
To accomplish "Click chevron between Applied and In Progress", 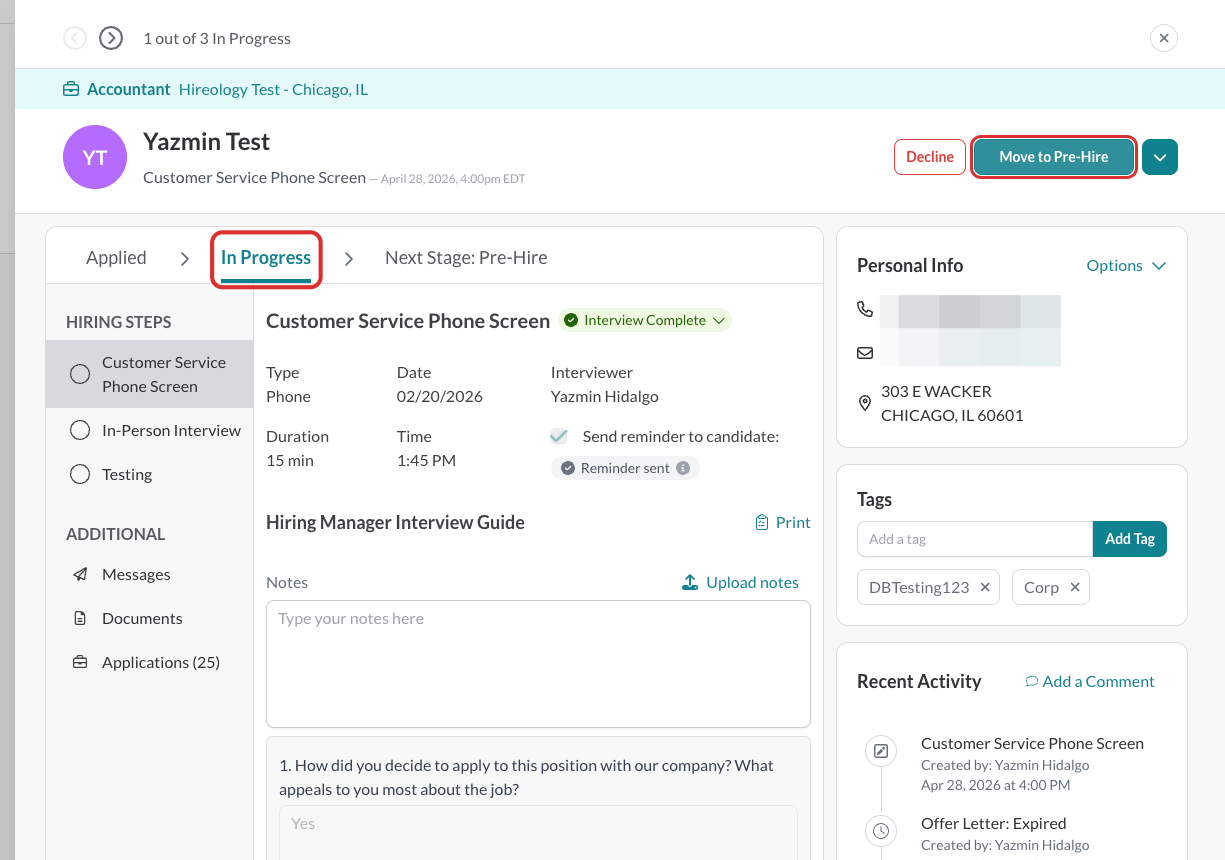I will pos(184,258).
